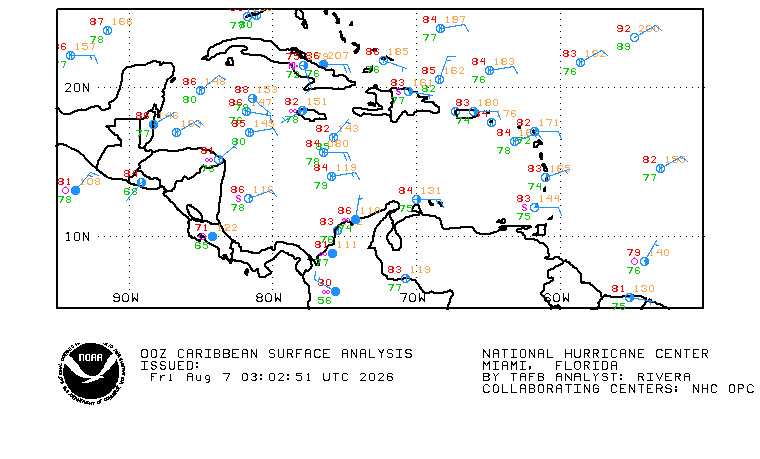Click the station circle labeled 83 144
This screenshot has width=760, height=459.
(534, 207)
